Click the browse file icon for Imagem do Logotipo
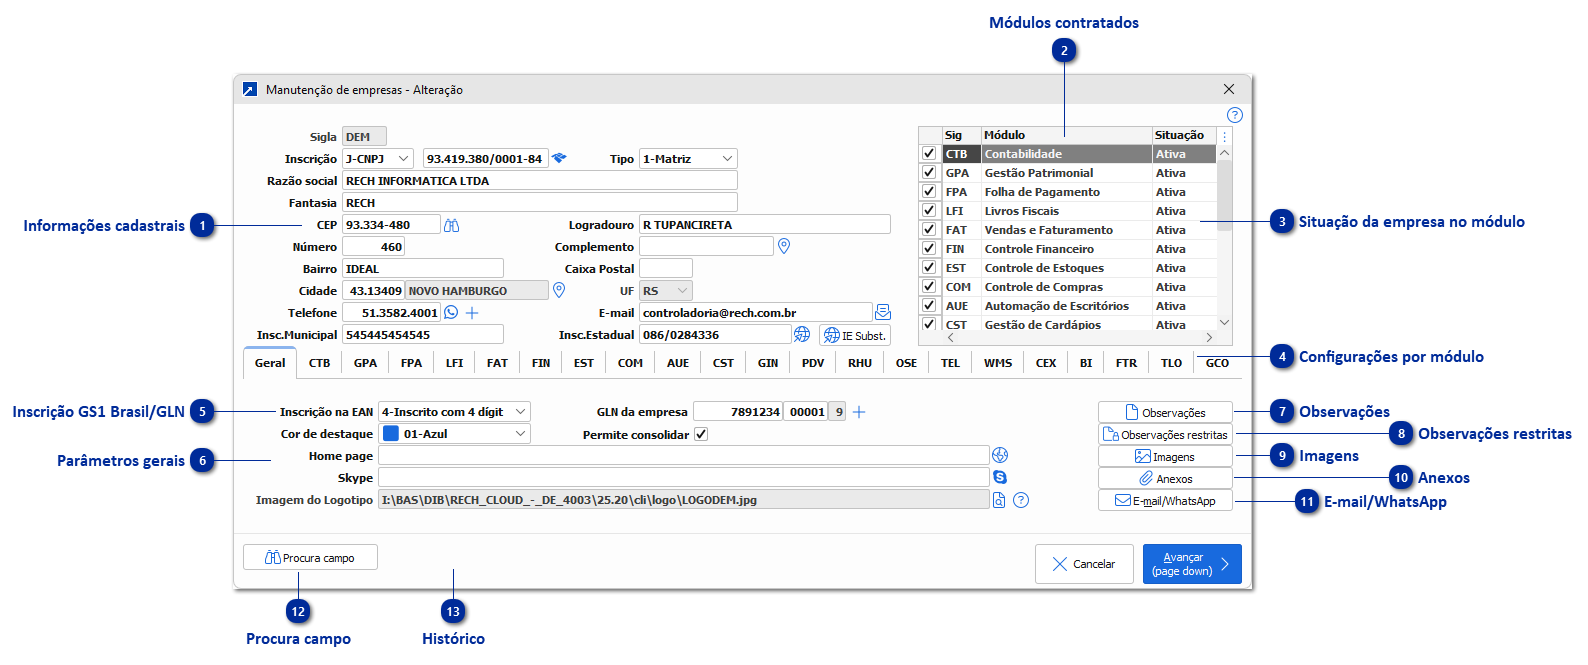1588x665 pixels. [999, 500]
